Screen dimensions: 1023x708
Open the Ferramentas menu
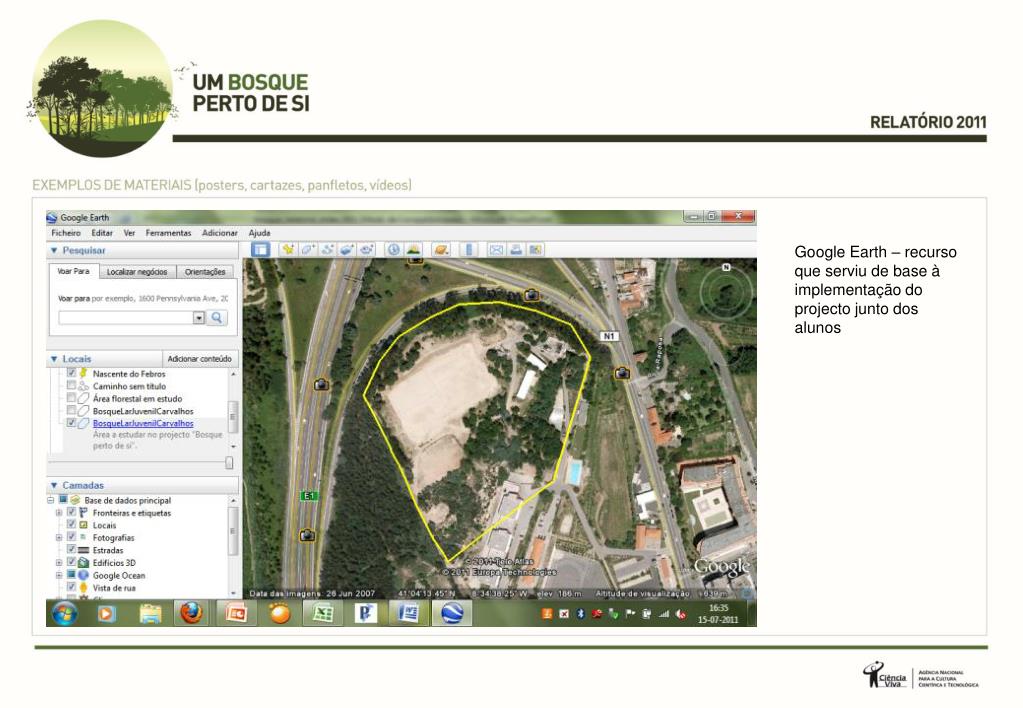(168, 232)
